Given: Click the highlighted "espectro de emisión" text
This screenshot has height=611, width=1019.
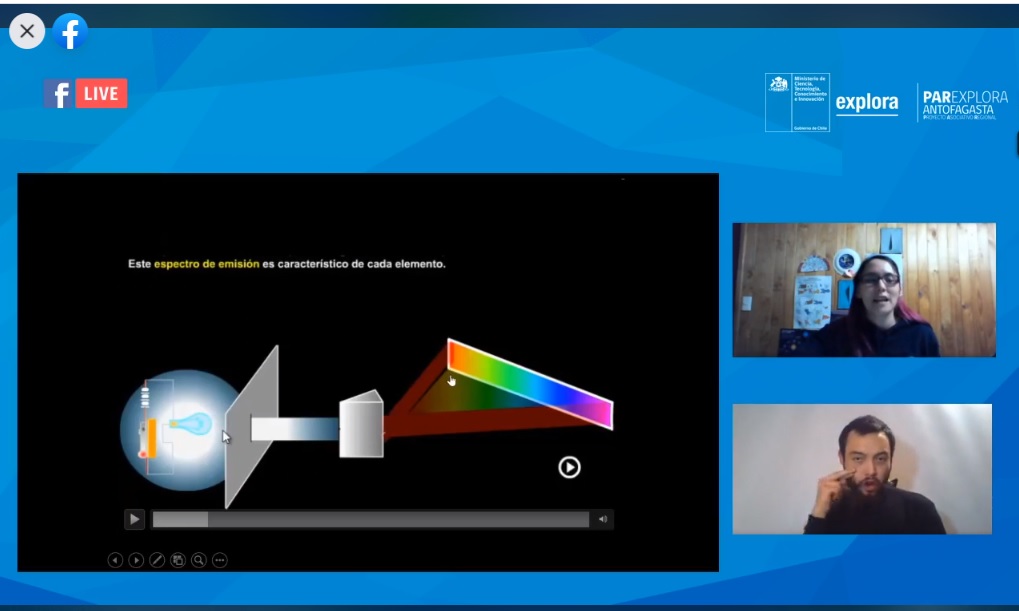Looking at the screenshot, I should [x=206, y=264].
